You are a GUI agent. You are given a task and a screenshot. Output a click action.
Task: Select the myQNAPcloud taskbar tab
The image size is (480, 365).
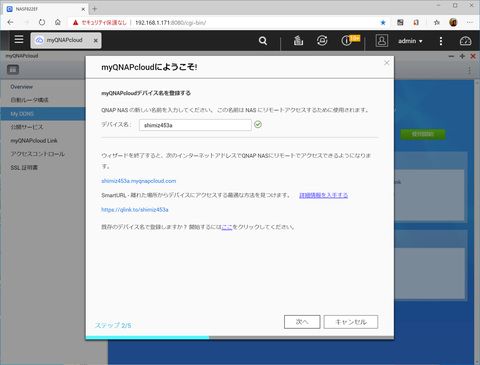click(x=66, y=40)
